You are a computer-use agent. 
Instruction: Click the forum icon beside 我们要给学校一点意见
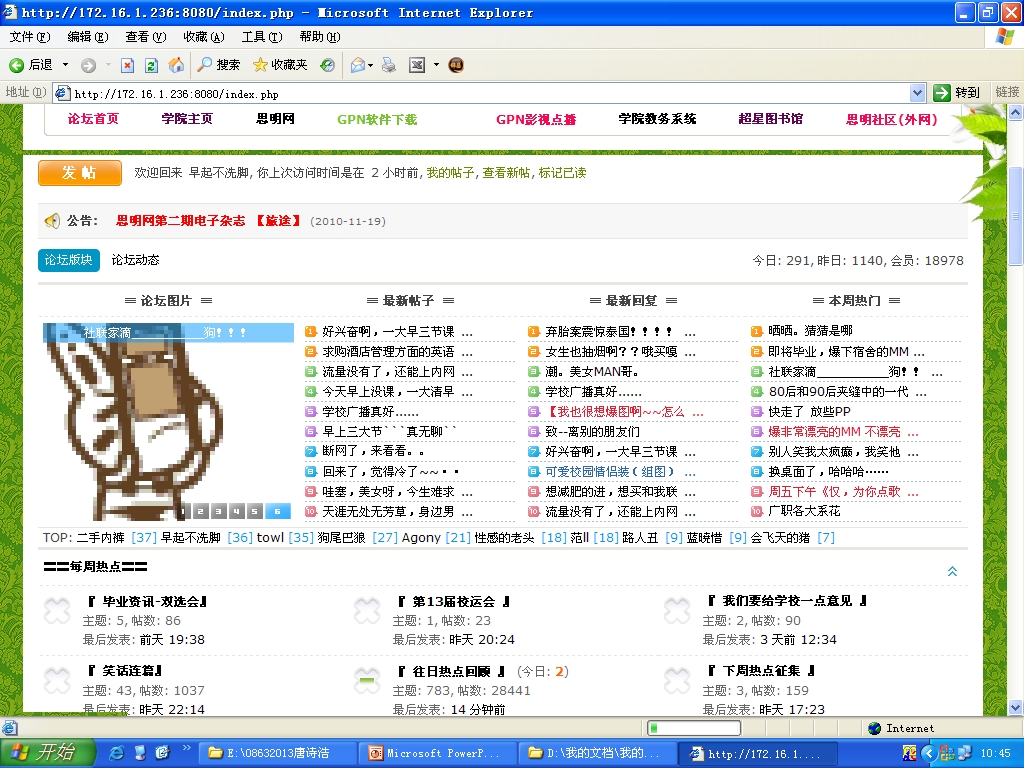click(x=677, y=611)
